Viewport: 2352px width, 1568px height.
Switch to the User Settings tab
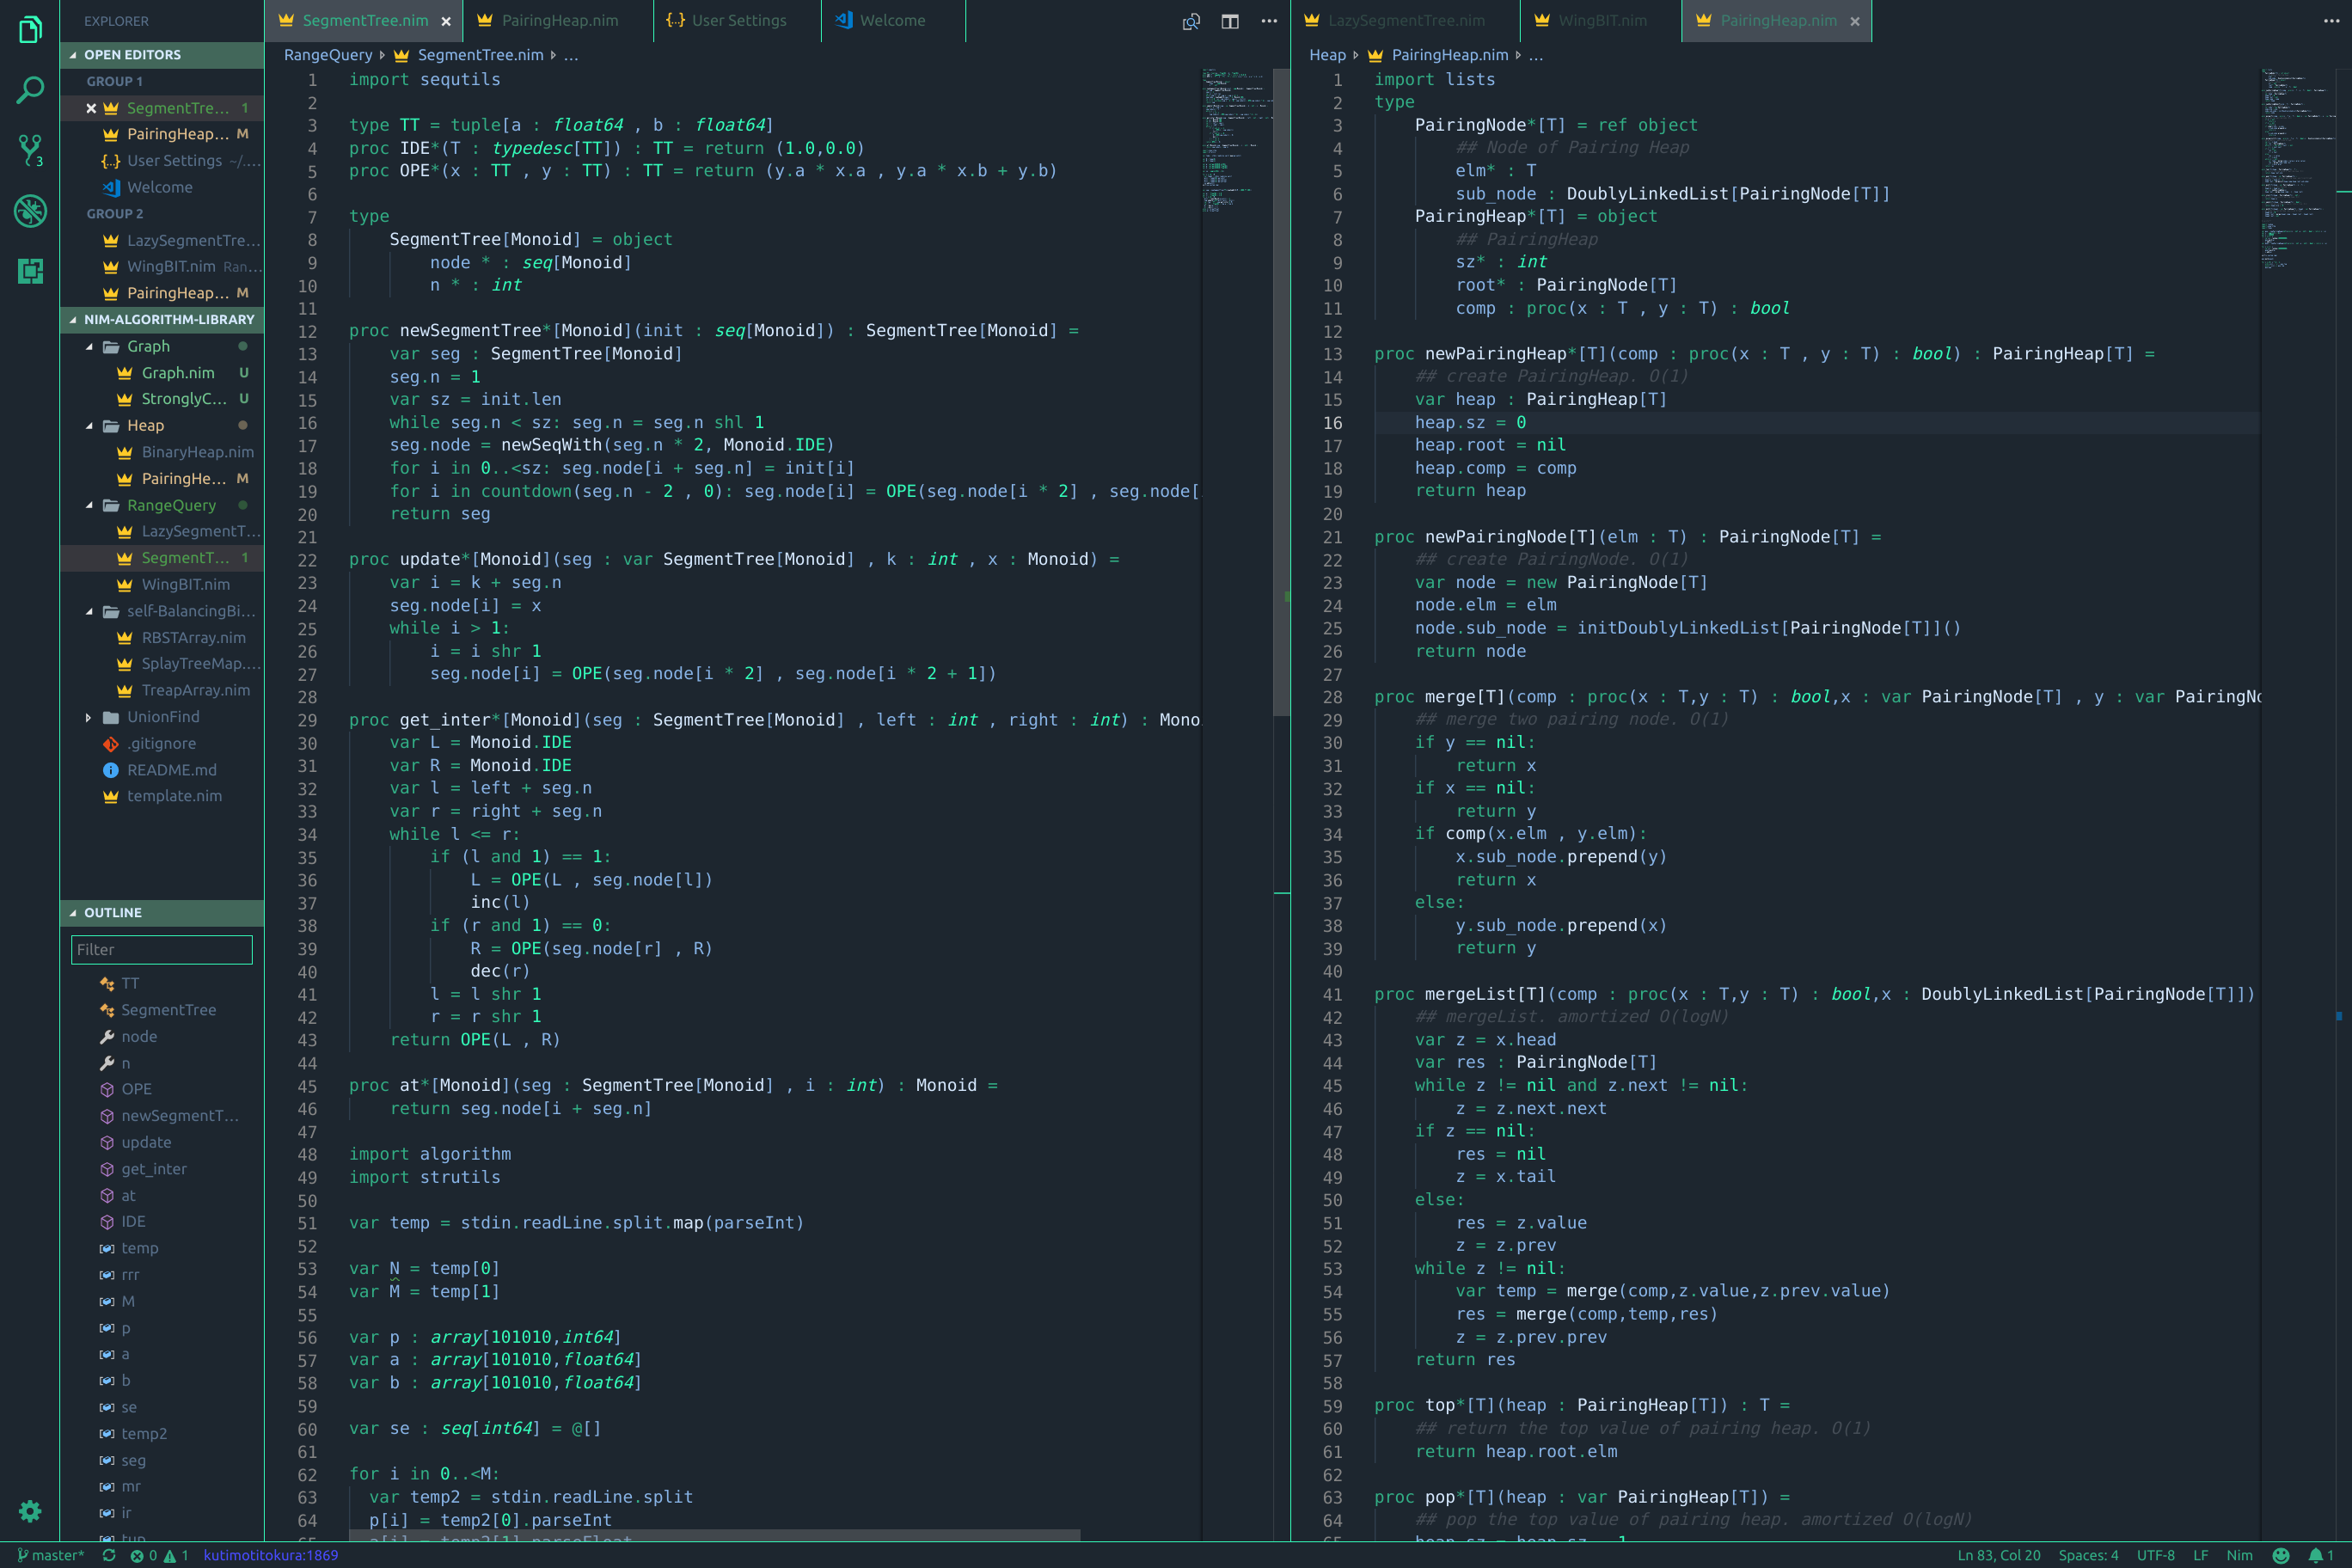[x=738, y=21]
